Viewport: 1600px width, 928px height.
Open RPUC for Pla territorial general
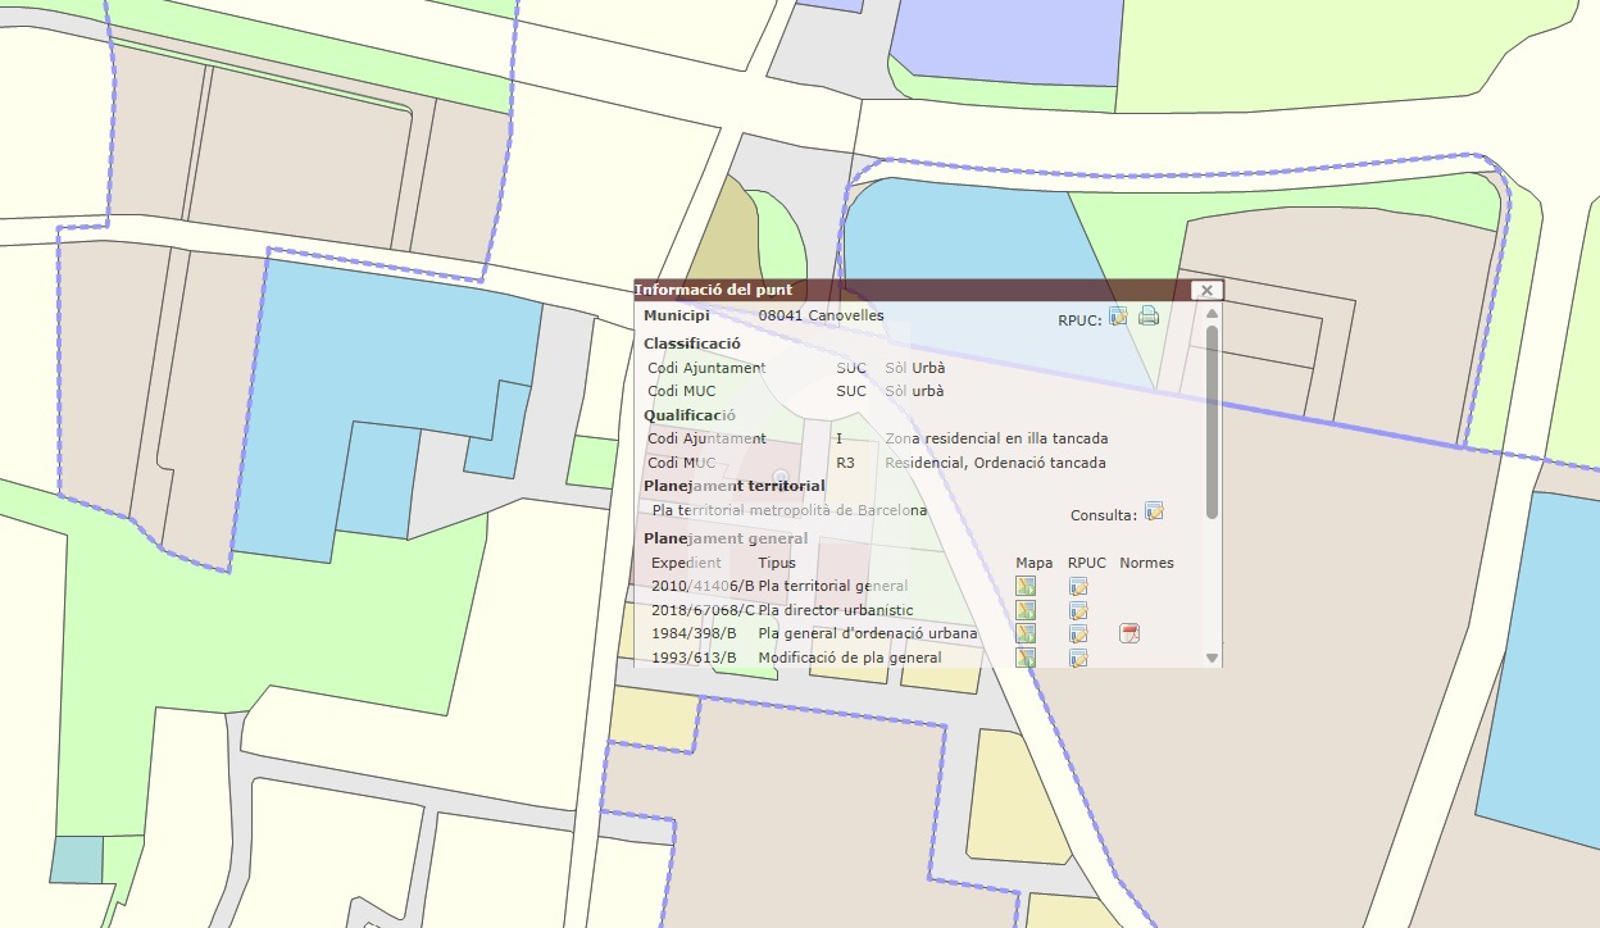coord(1078,587)
